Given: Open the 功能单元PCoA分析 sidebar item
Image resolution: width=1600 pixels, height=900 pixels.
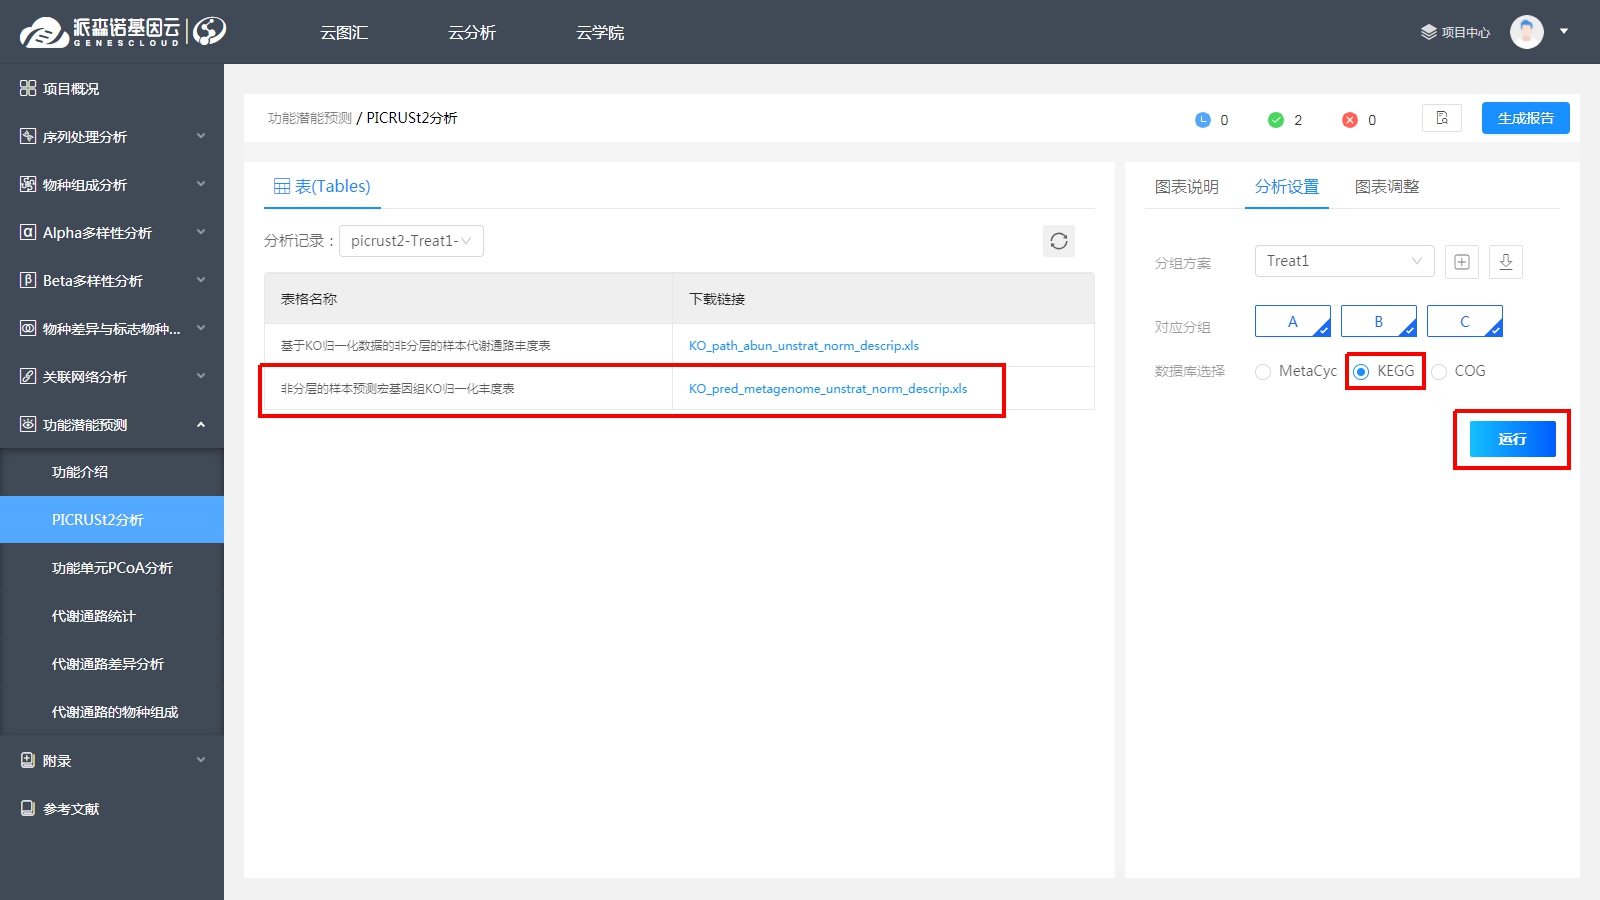Looking at the screenshot, I should click(112, 568).
